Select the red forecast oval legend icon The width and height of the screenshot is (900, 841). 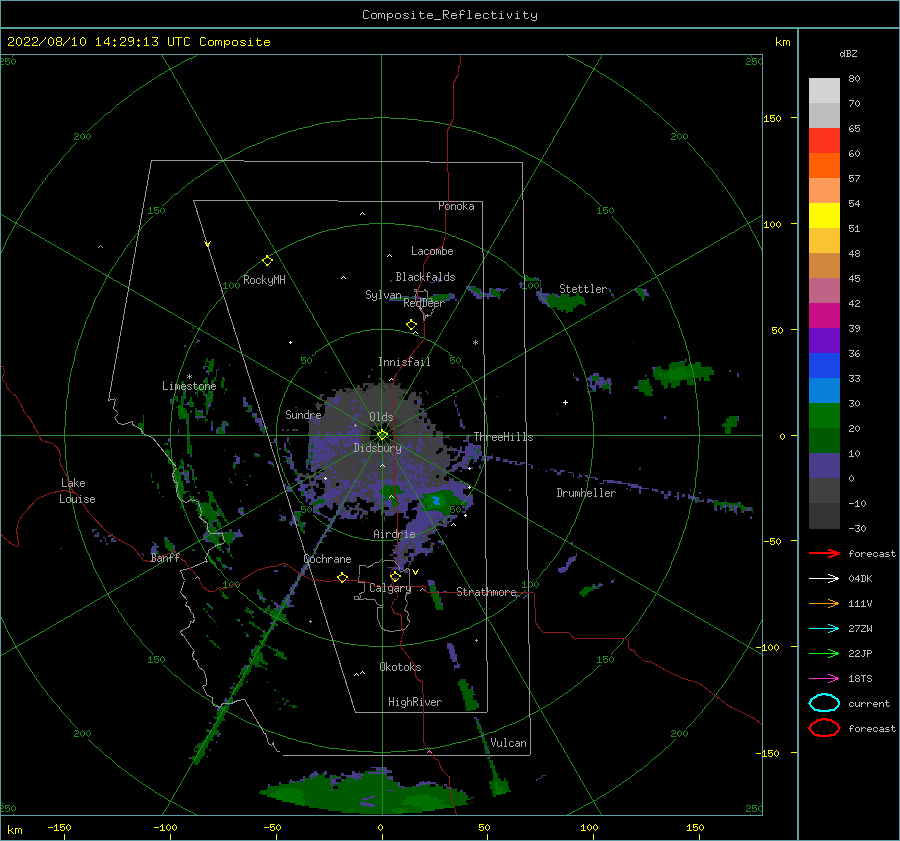click(824, 728)
